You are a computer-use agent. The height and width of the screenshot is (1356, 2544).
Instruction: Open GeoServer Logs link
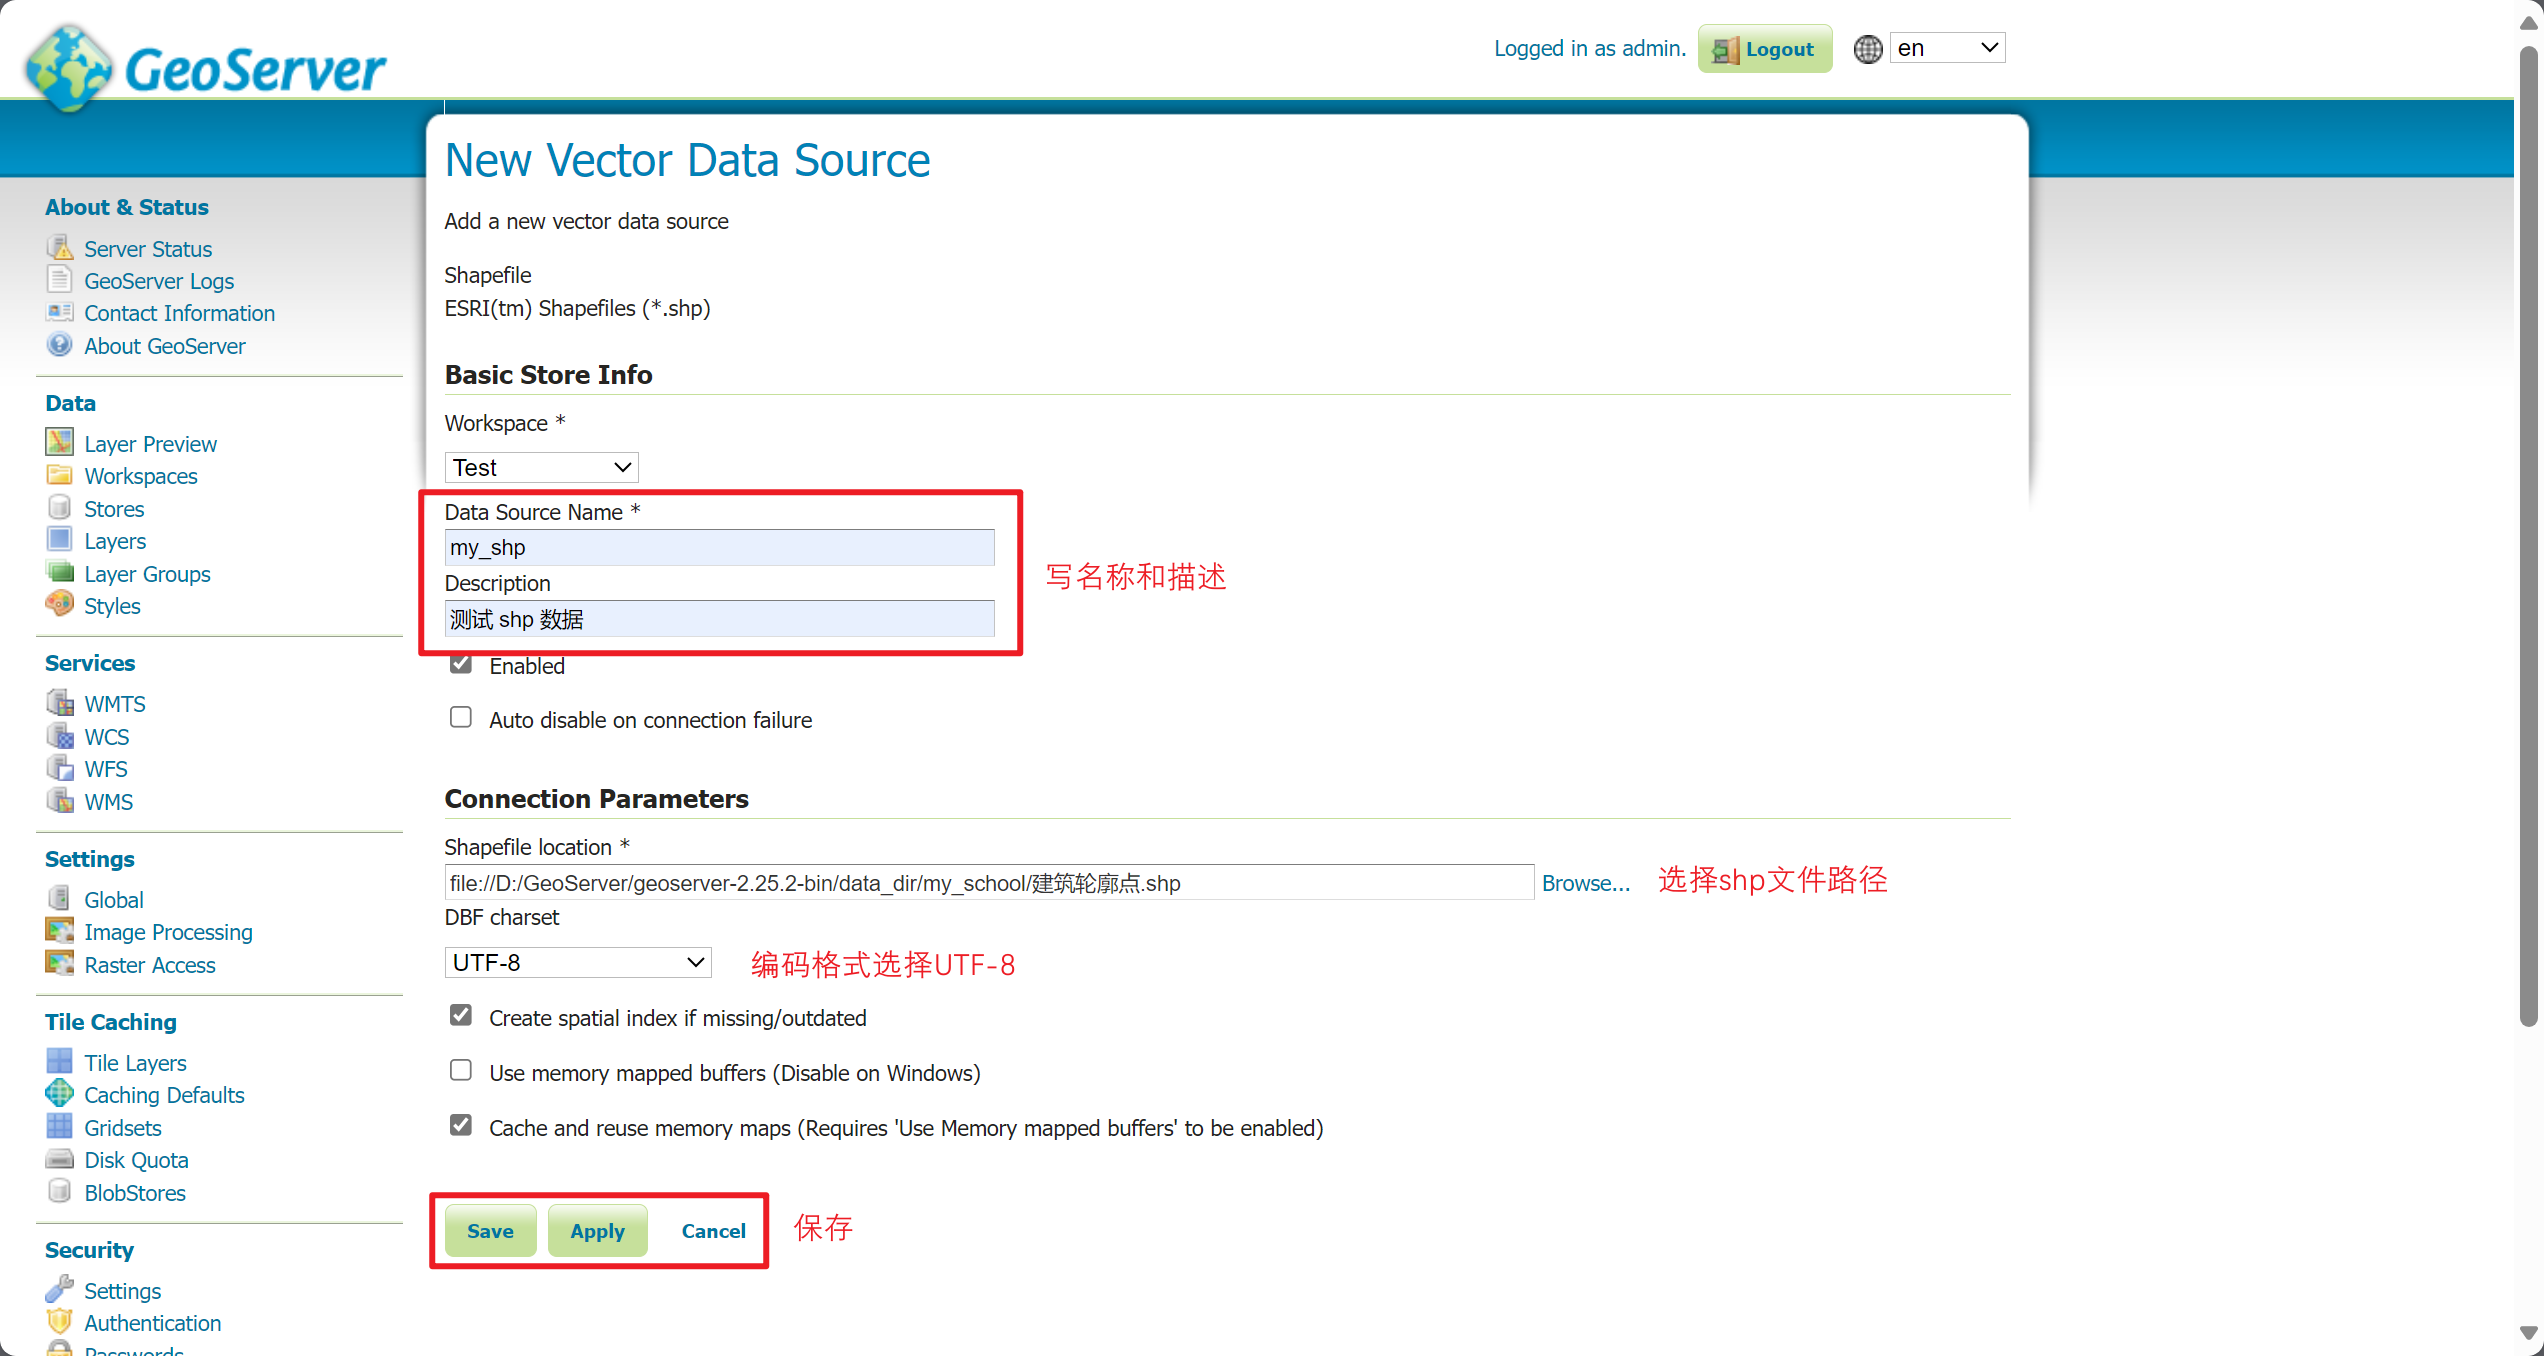pyautogui.click(x=159, y=281)
